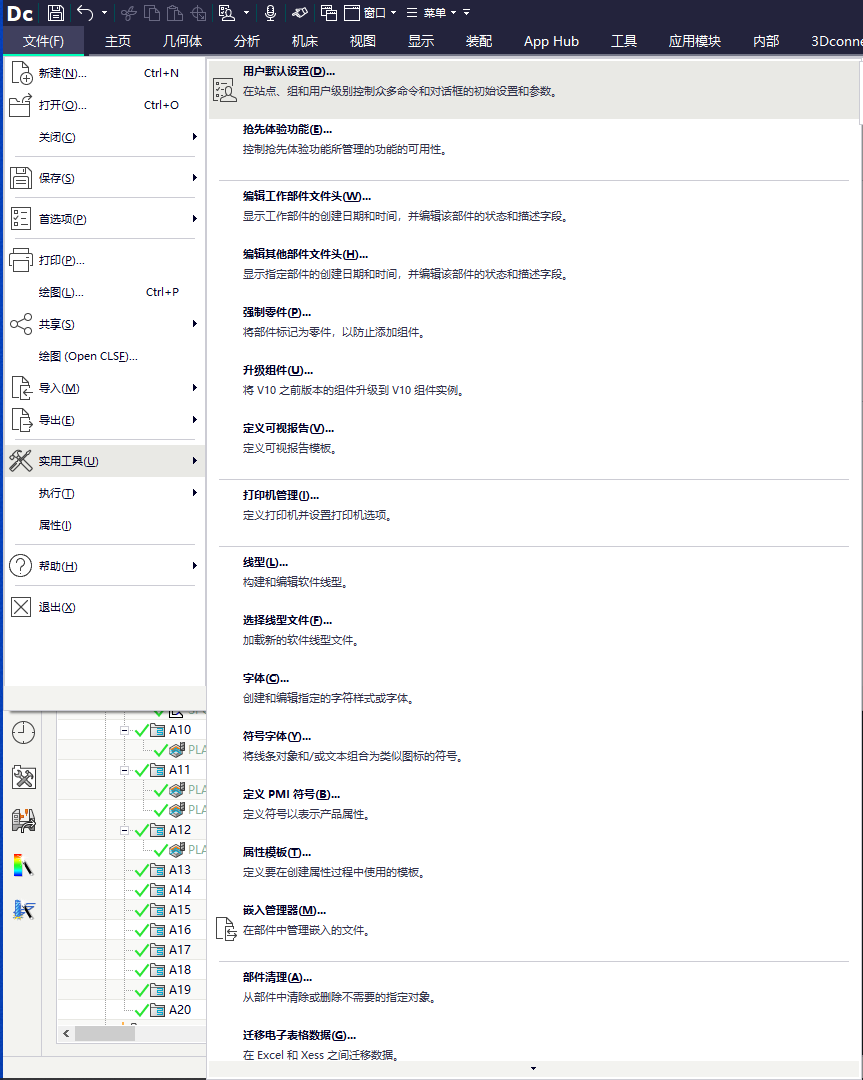Click the rainbow color bar wand icon in the resource bar
The height and width of the screenshot is (1080, 863).
23,865
